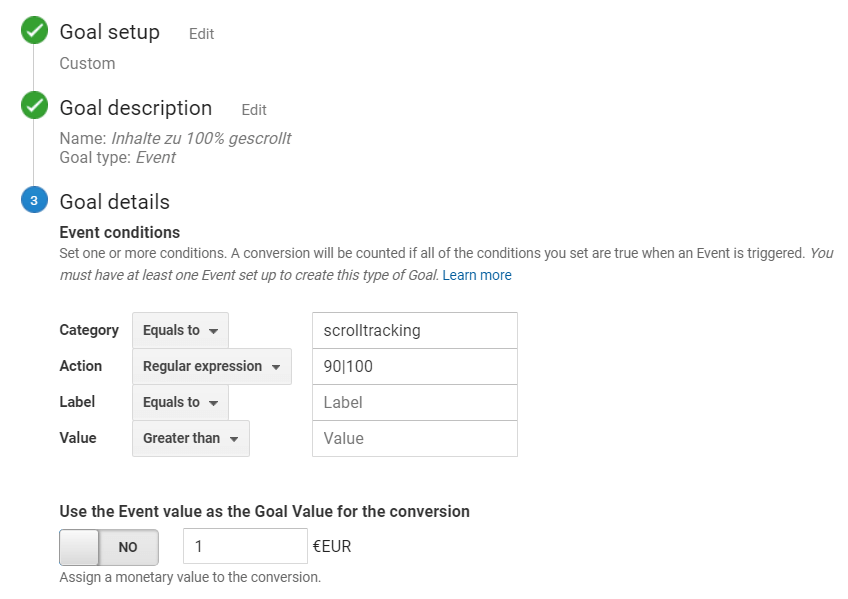The width and height of the screenshot is (848, 599).
Task: Click the goal name 'Inhalte zu 100% gescrollt'
Action: pyautogui.click(x=201, y=139)
